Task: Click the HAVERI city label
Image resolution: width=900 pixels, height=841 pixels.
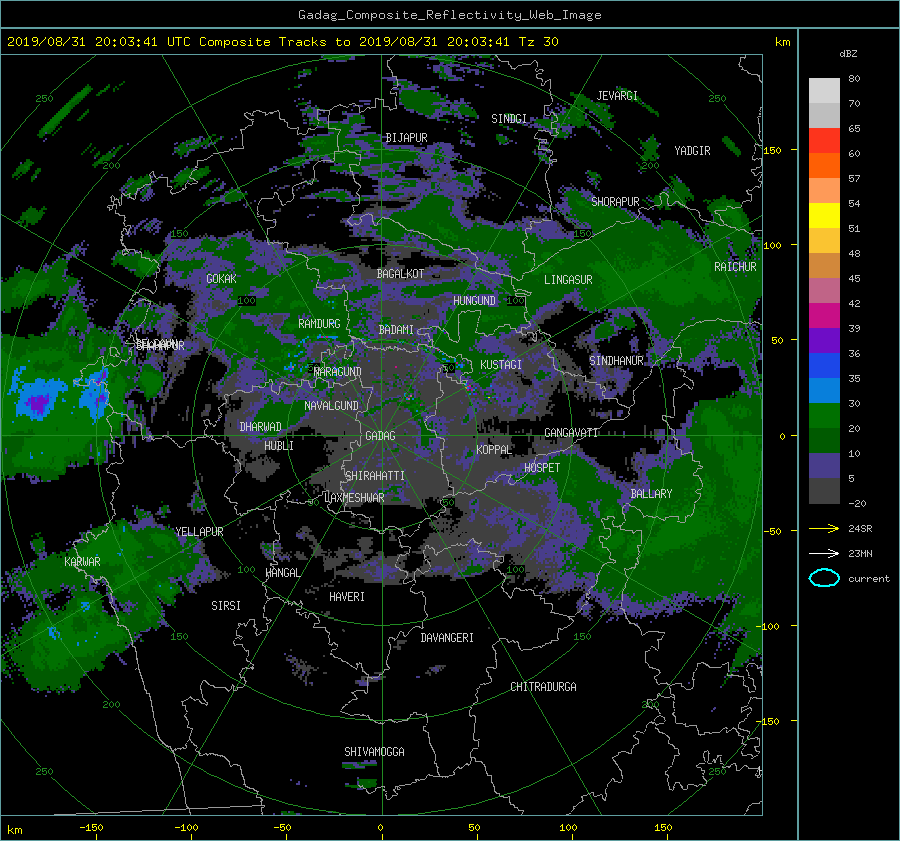Action: [347, 597]
